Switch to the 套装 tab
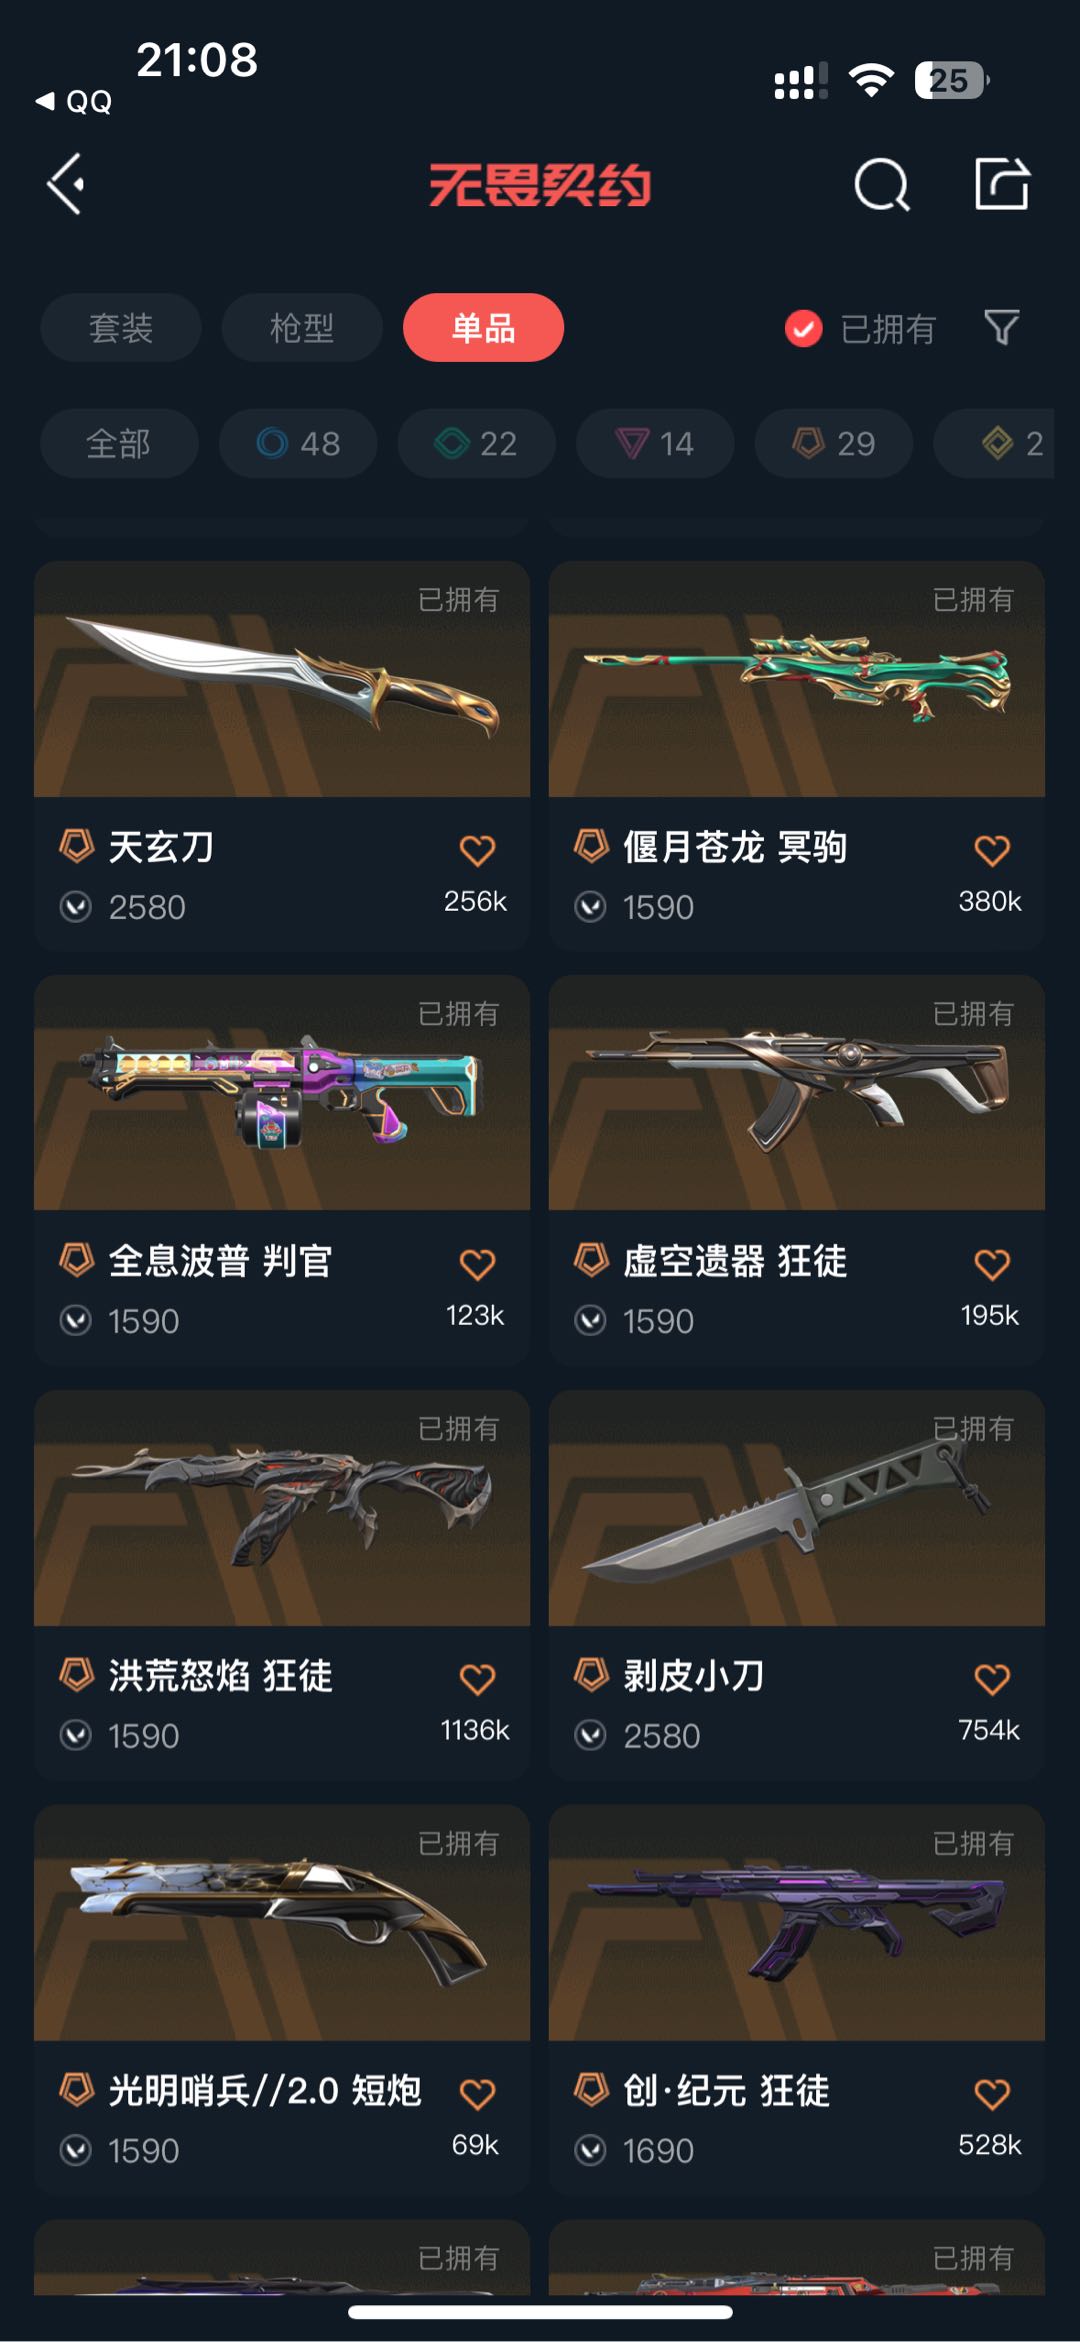Viewport: 1080px width, 2342px height. (121, 327)
